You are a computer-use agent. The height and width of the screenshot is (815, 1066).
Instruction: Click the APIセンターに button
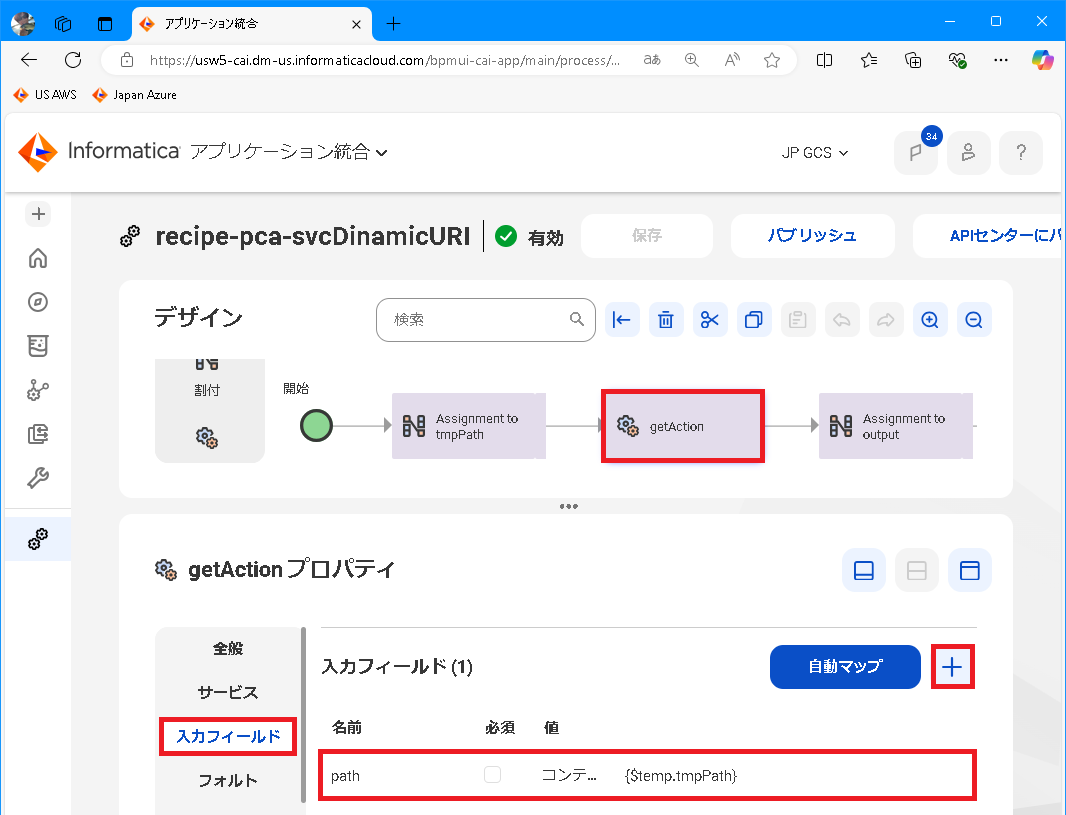988,236
